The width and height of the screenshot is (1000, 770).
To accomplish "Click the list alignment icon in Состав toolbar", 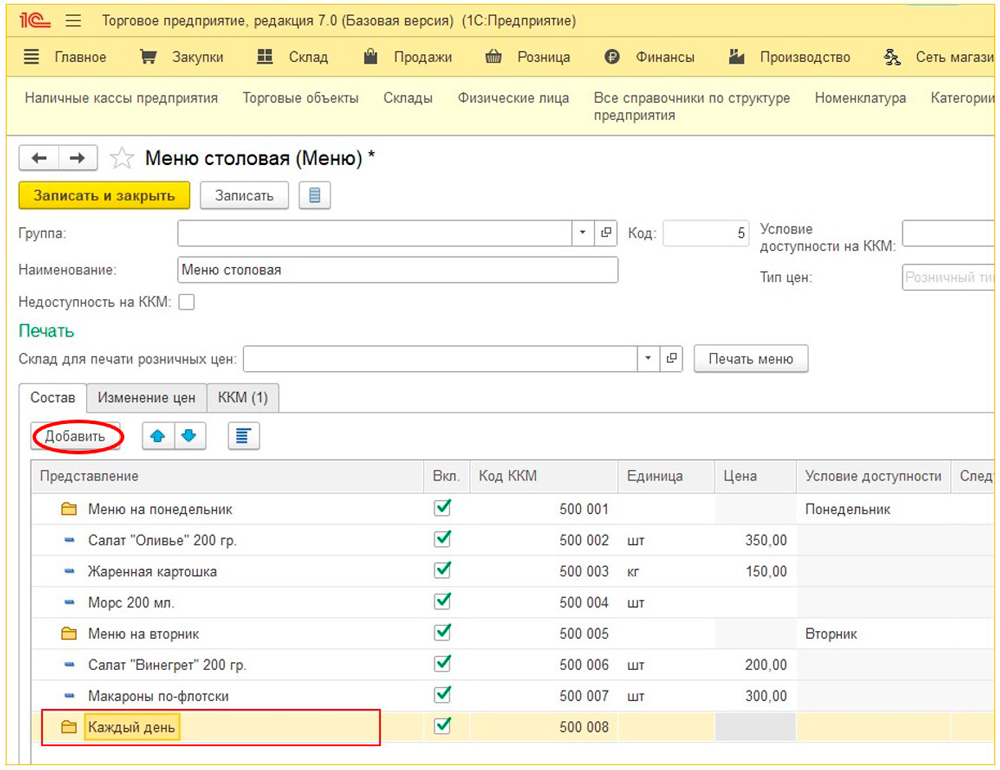I will click(x=243, y=436).
